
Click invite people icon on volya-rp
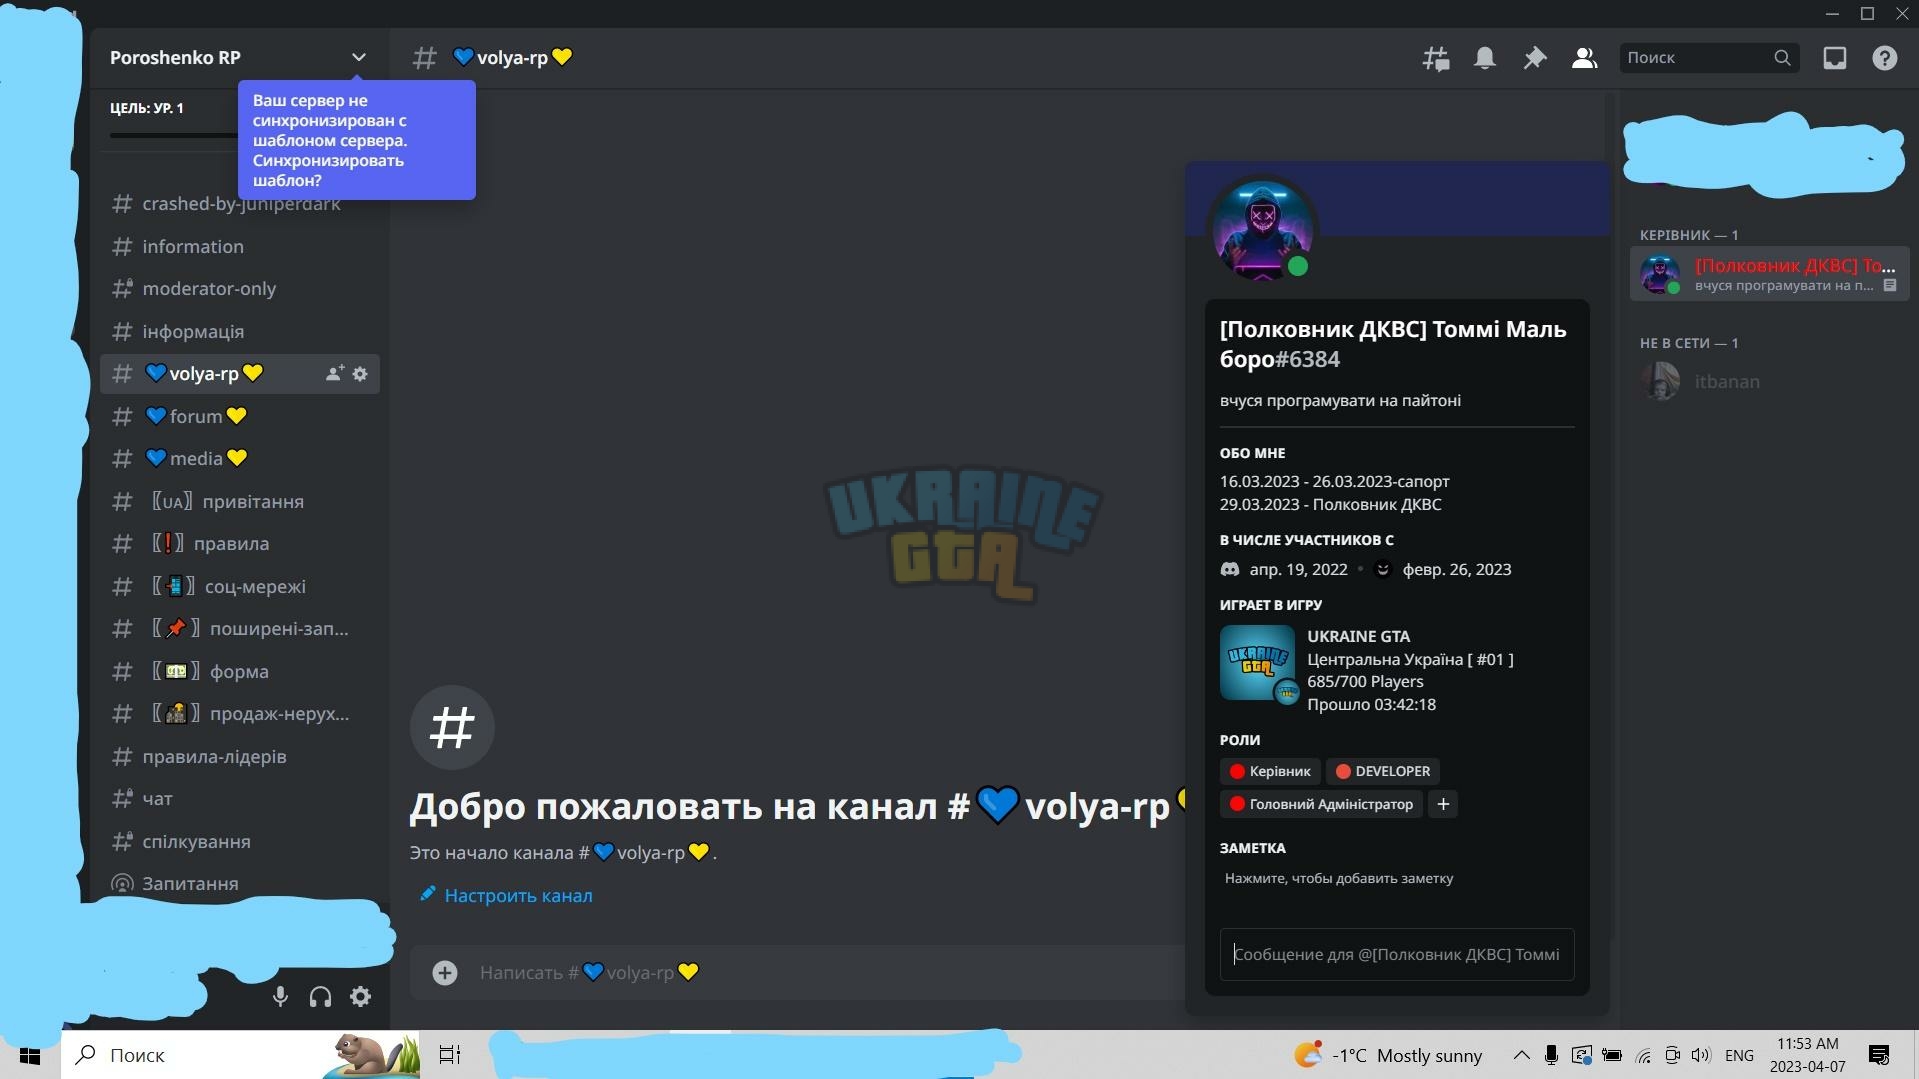tap(334, 373)
